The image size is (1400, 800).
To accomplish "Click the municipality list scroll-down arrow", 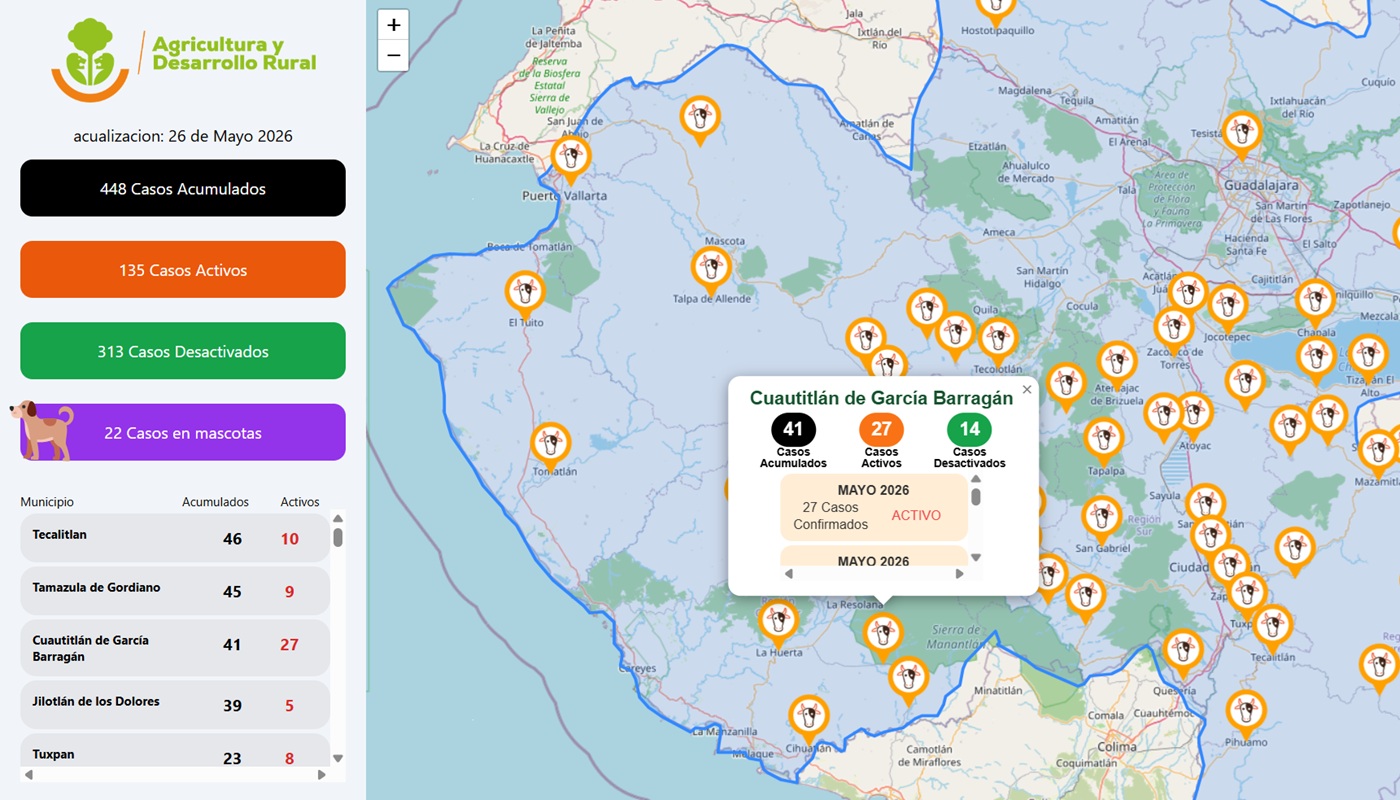I will 338,759.
